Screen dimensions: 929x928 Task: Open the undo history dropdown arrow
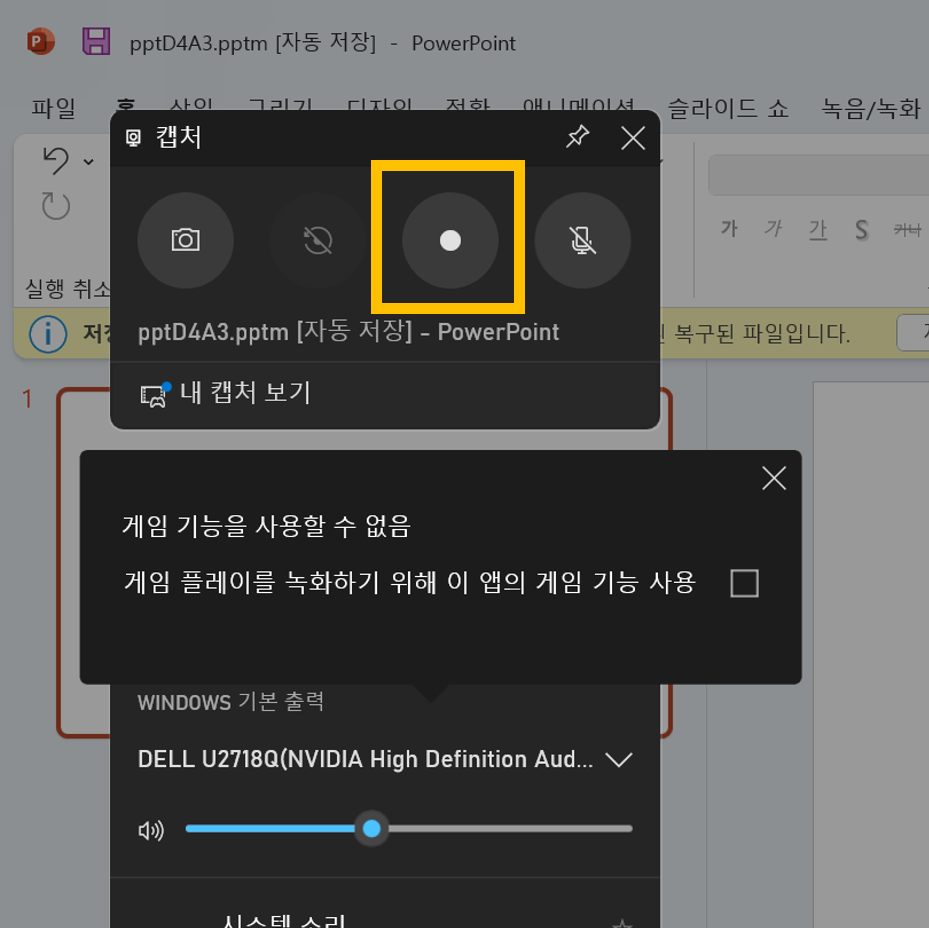coord(88,161)
